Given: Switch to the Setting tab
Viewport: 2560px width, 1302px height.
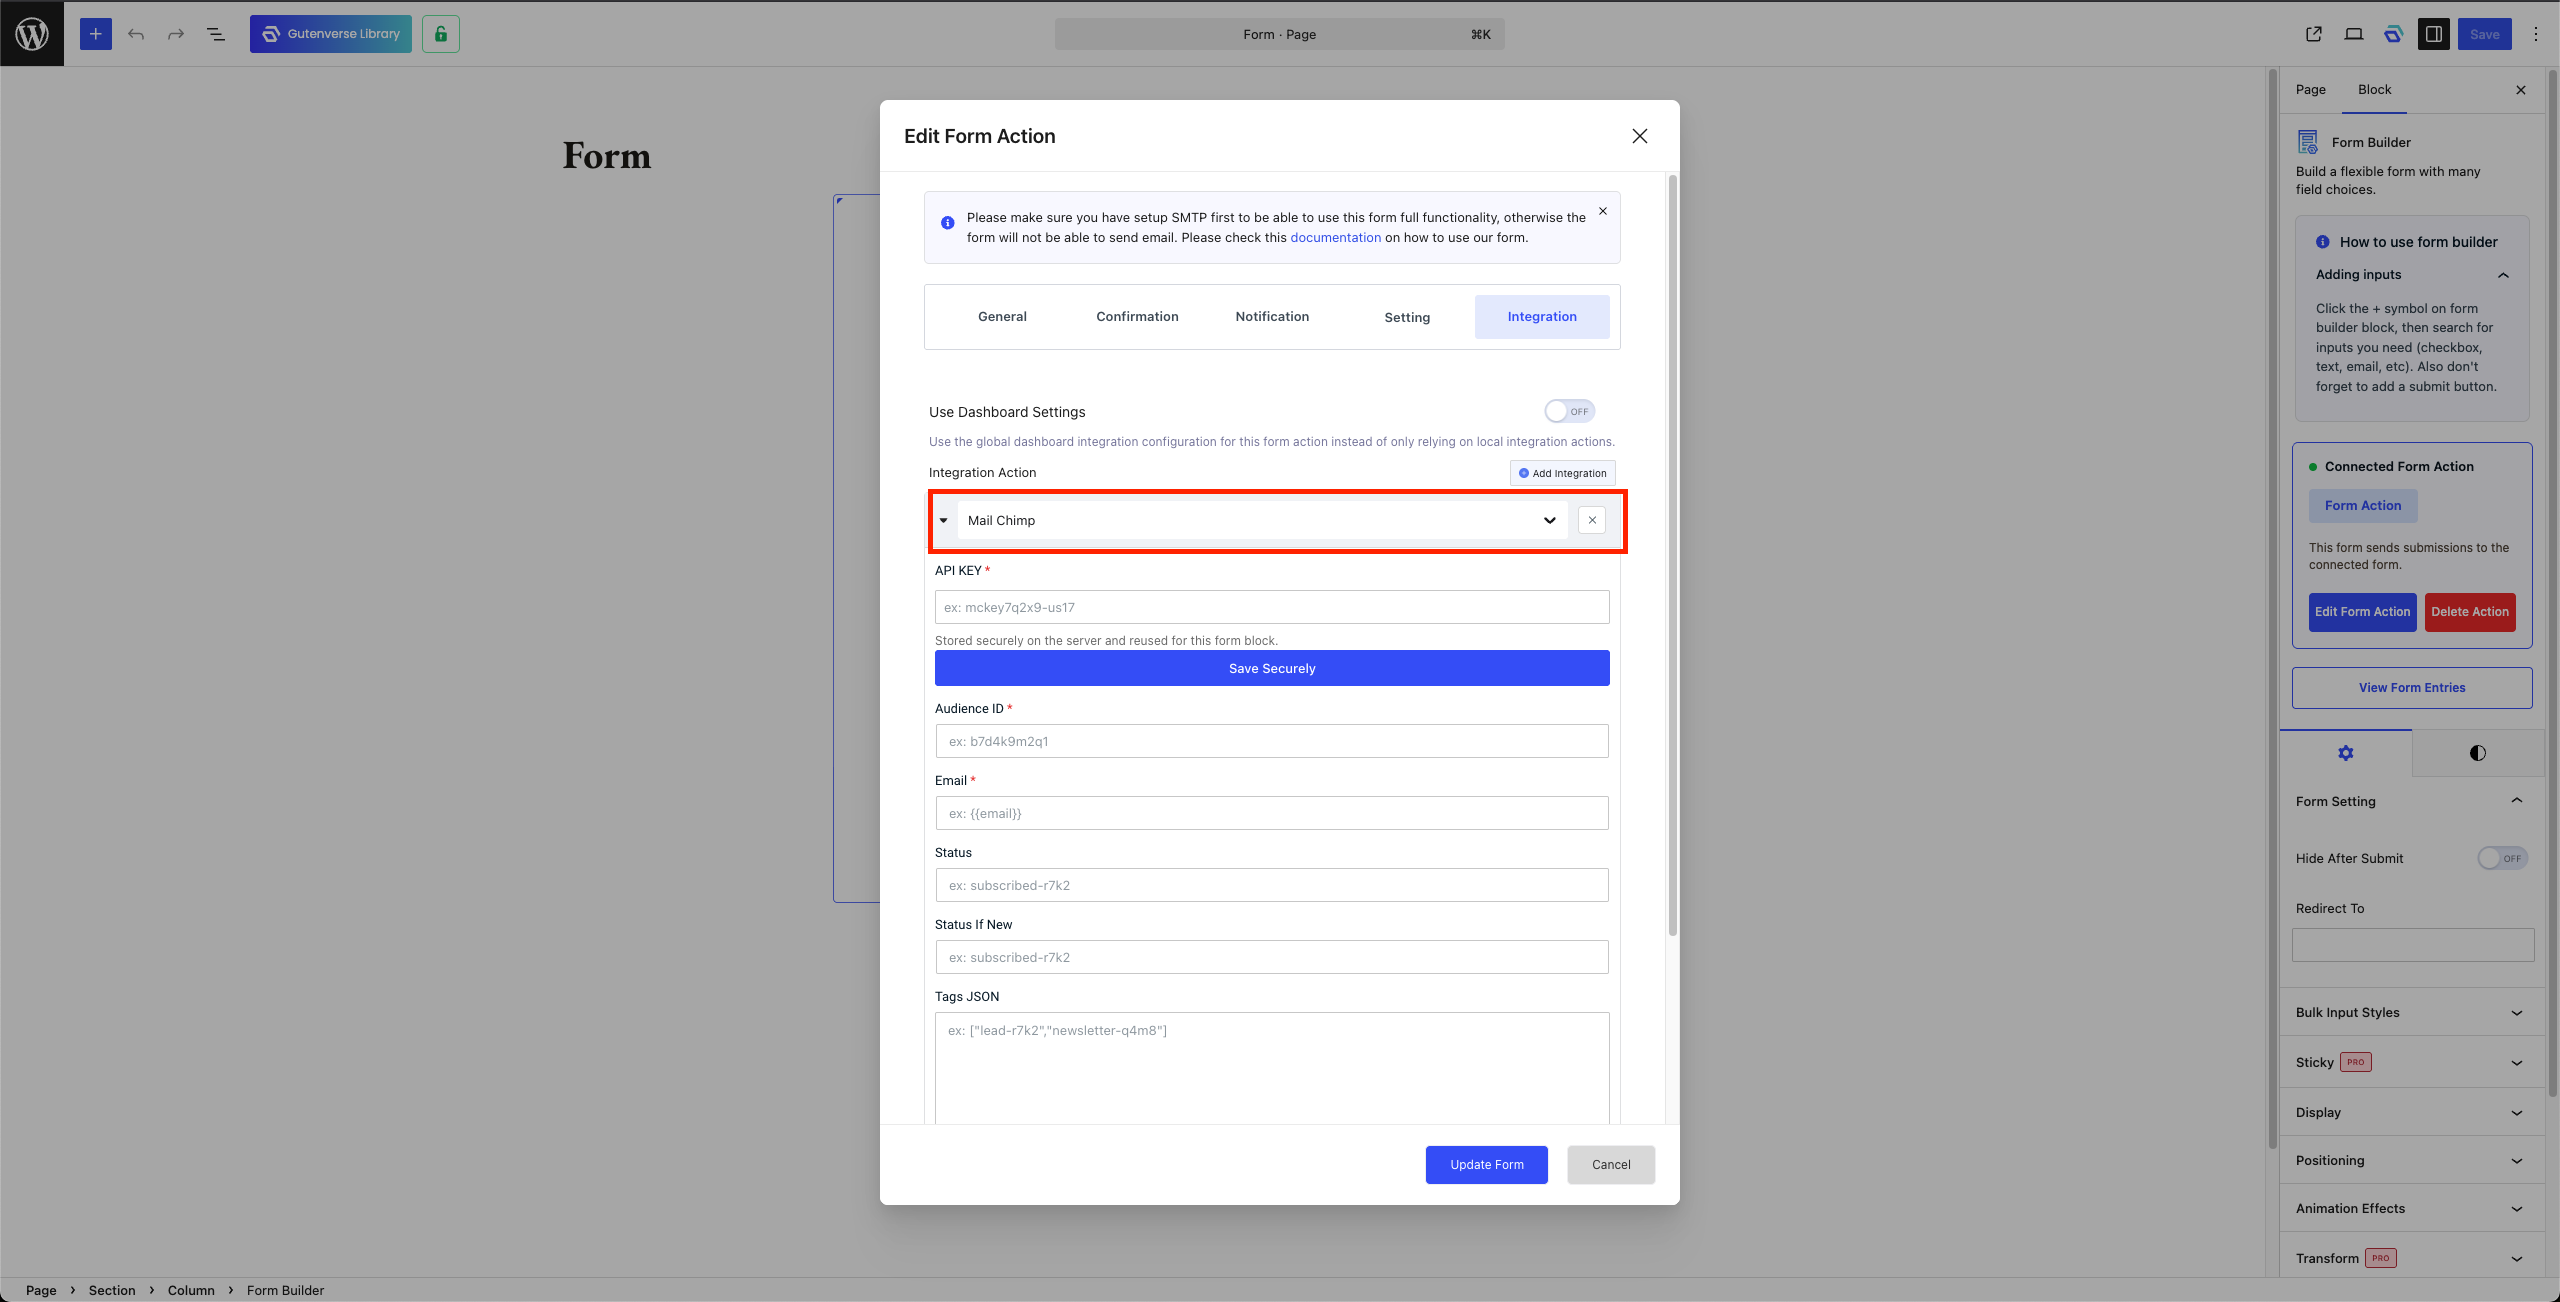Looking at the screenshot, I should click(1407, 317).
